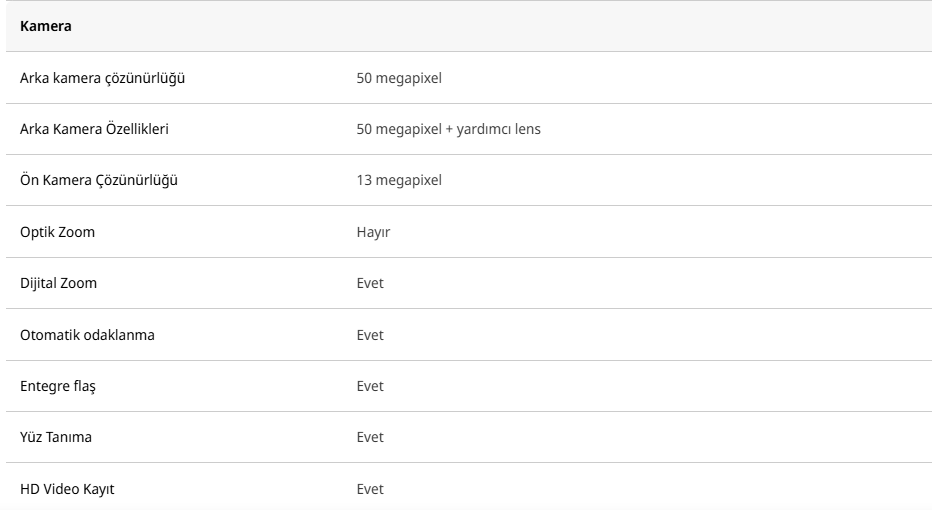Click the 'Arka Kamera Özellikleri' label

101,129
